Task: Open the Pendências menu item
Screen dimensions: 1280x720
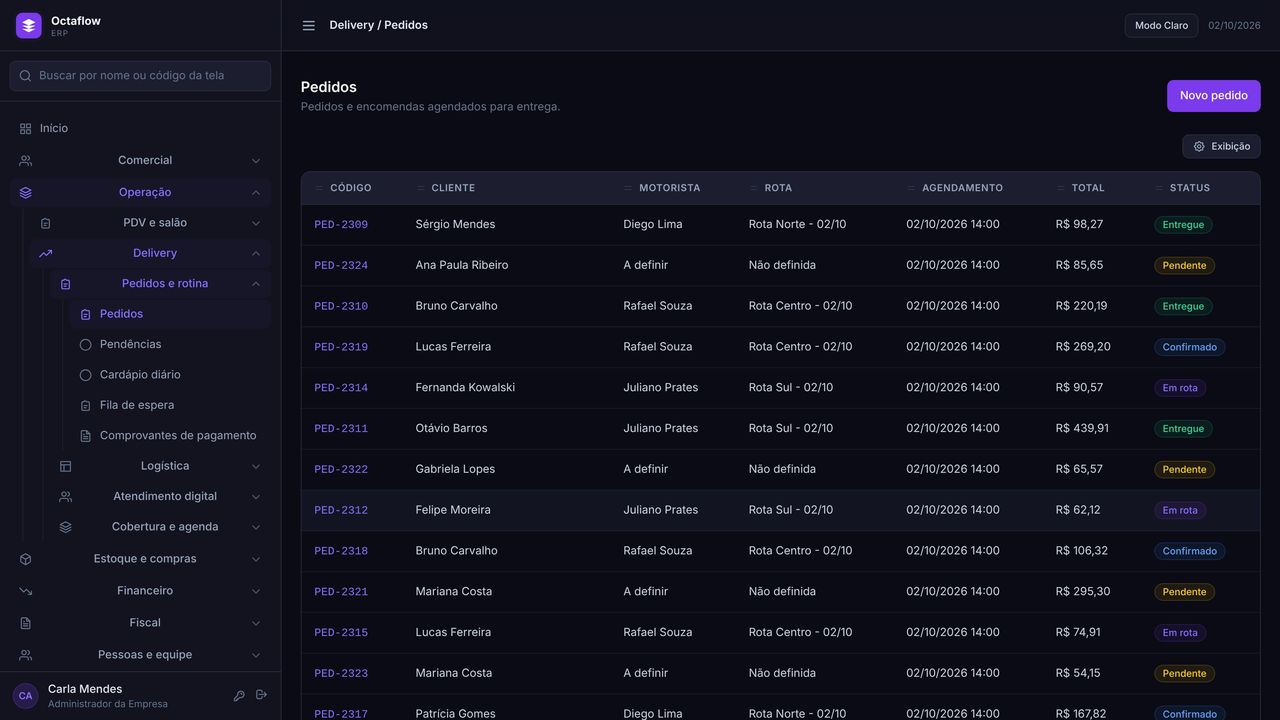Action: tap(170, 345)
